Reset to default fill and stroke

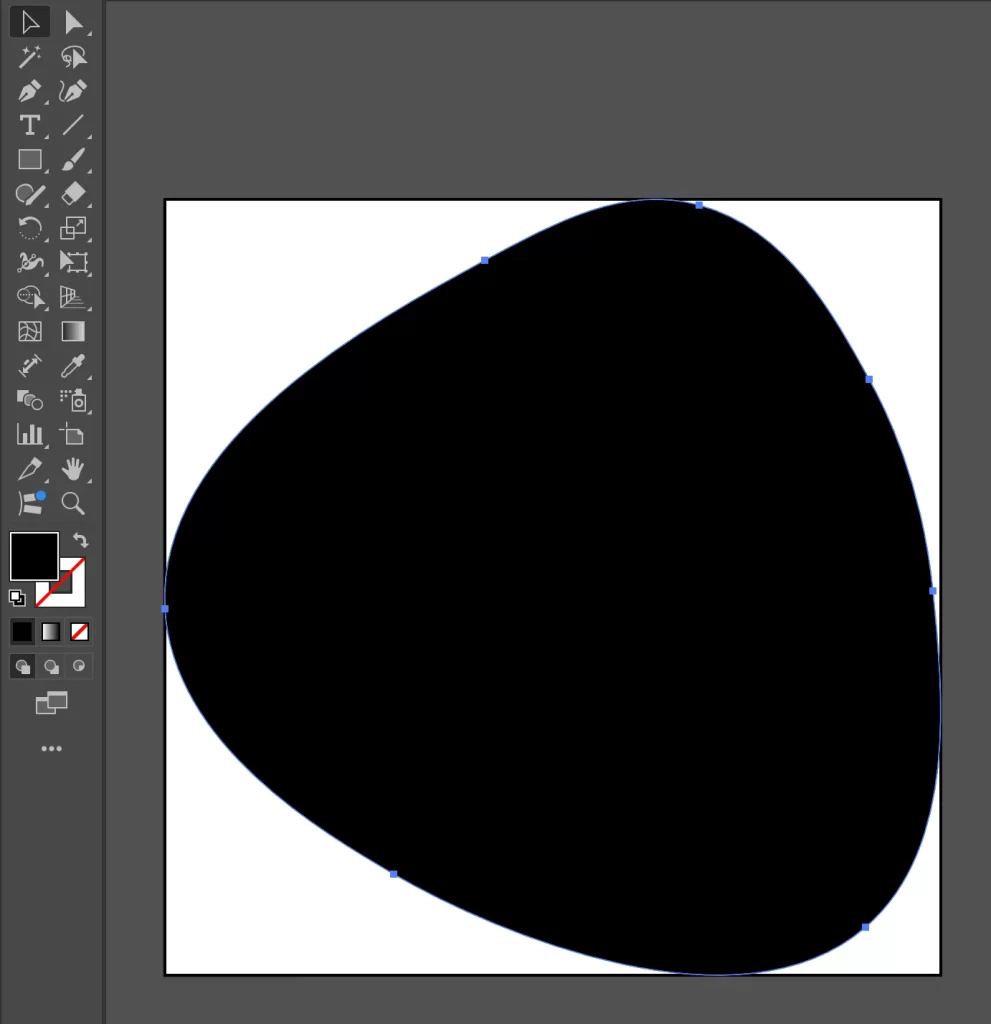[17, 598]
